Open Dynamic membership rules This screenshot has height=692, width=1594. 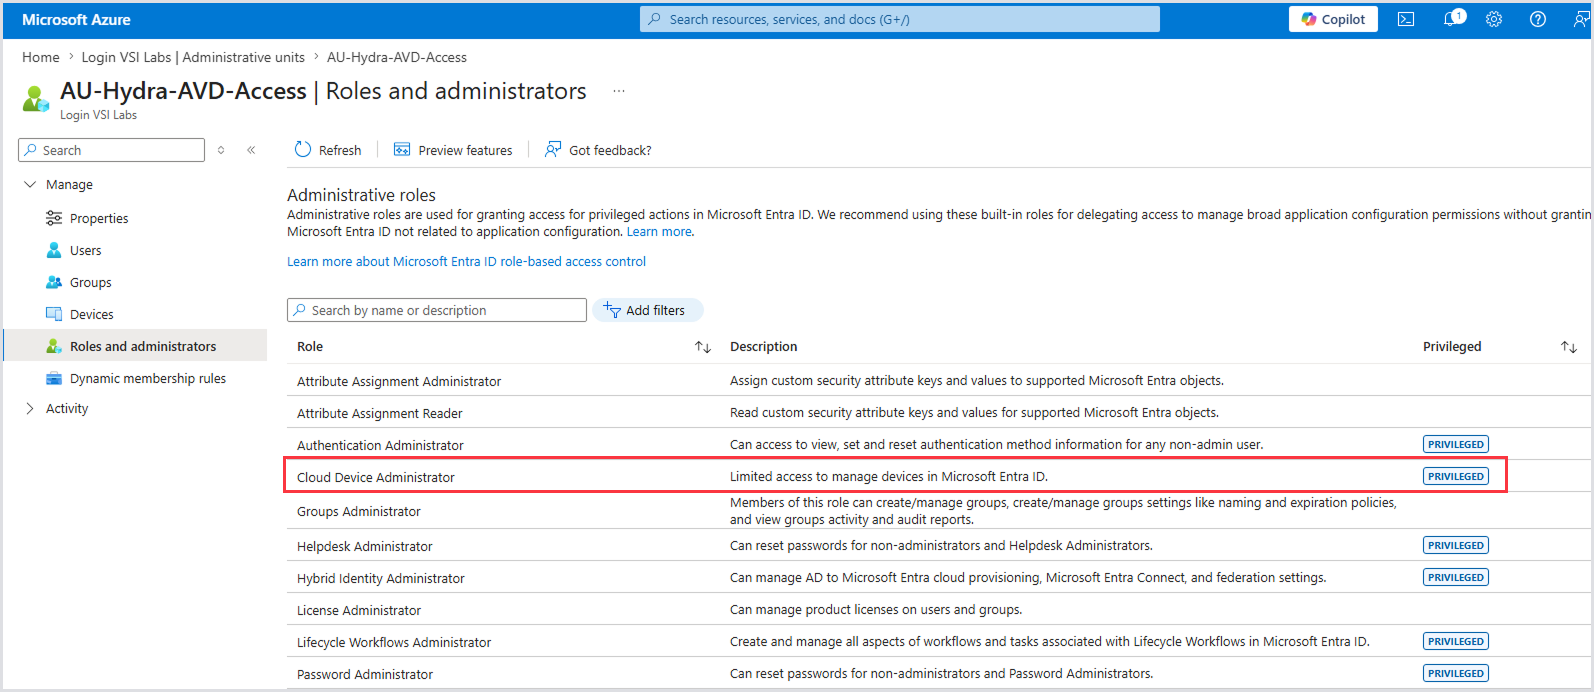(148, 378)
